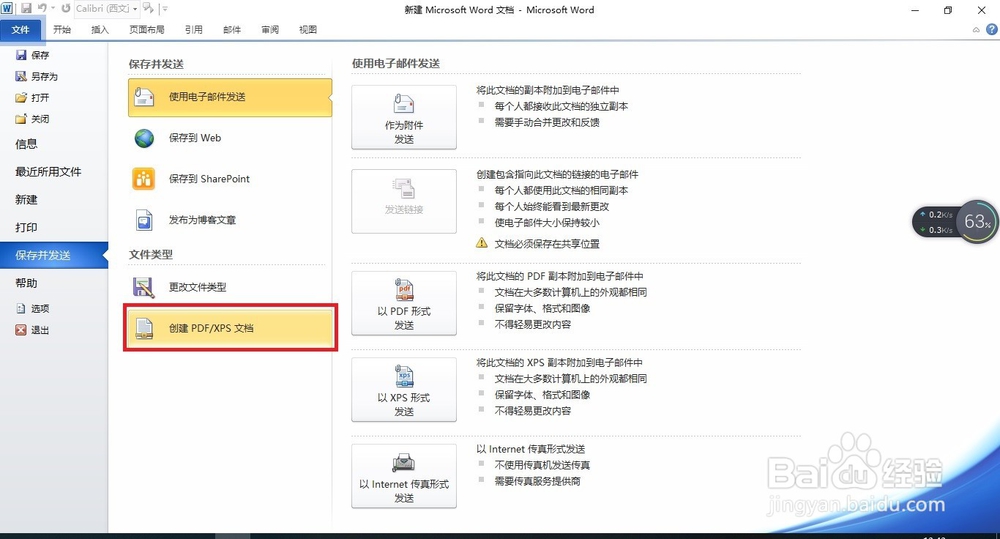Click the Word application icon in title bar
This screenshot has height=539, width=1000.
pos(7,8)
